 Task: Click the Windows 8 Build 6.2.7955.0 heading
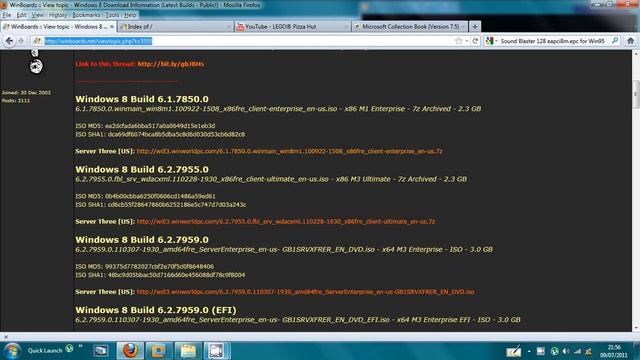click(142, 169)
